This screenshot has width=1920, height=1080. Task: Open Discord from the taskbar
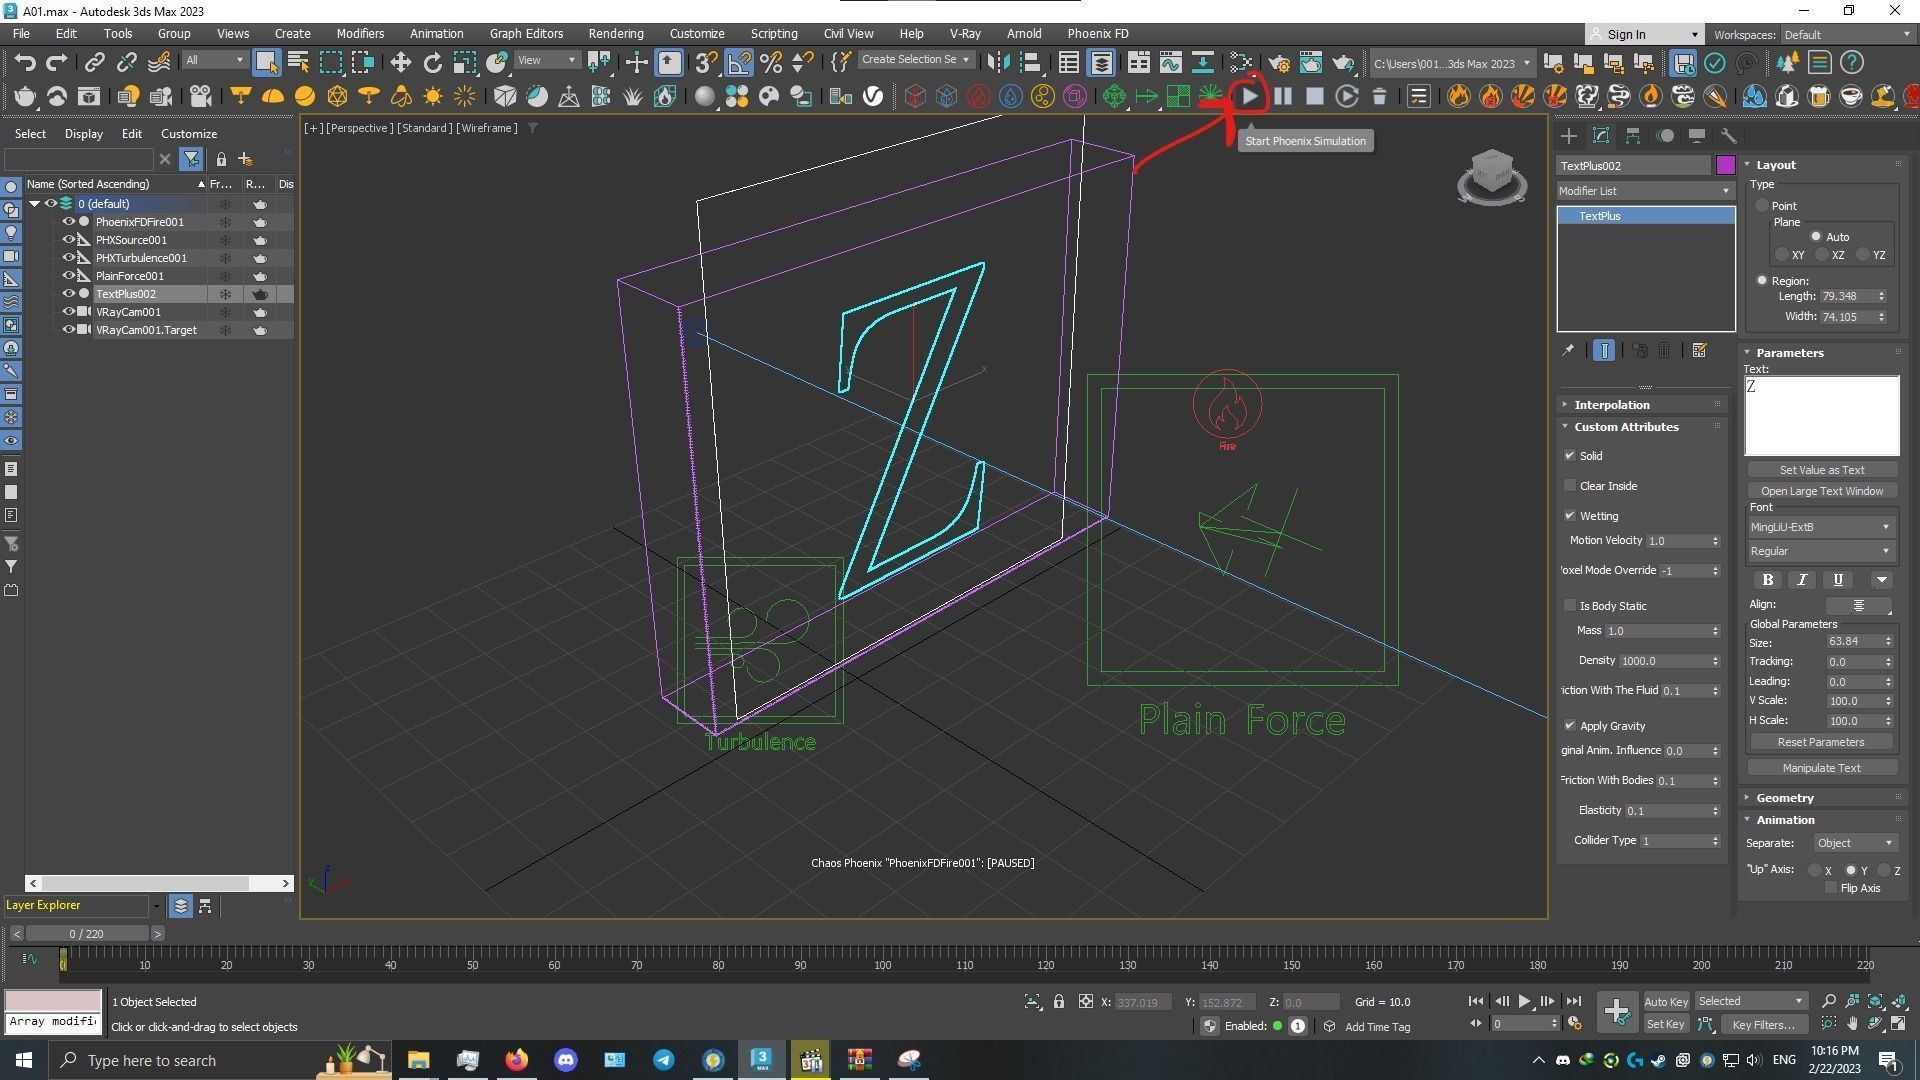click(566, 1060)
